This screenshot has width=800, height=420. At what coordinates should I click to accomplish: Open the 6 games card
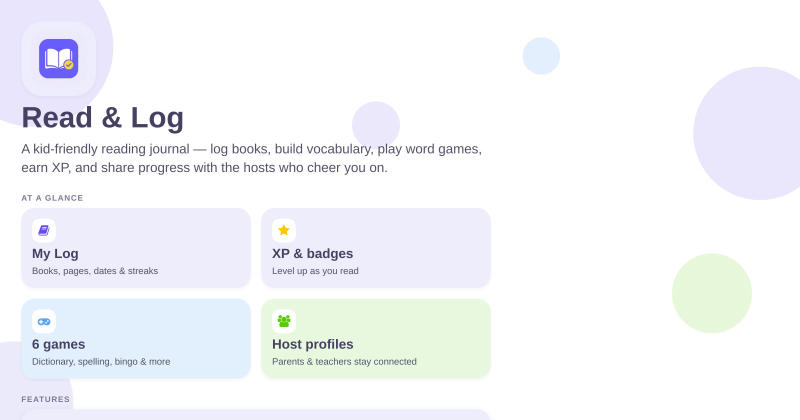(x=136, y=338)
